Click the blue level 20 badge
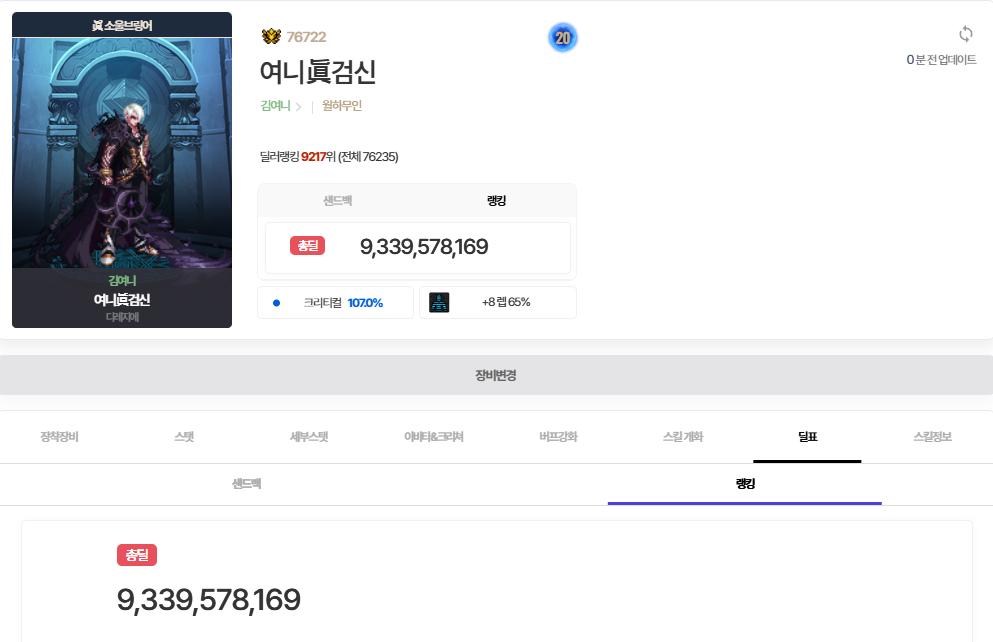993x642 pixels. (563, 38)
